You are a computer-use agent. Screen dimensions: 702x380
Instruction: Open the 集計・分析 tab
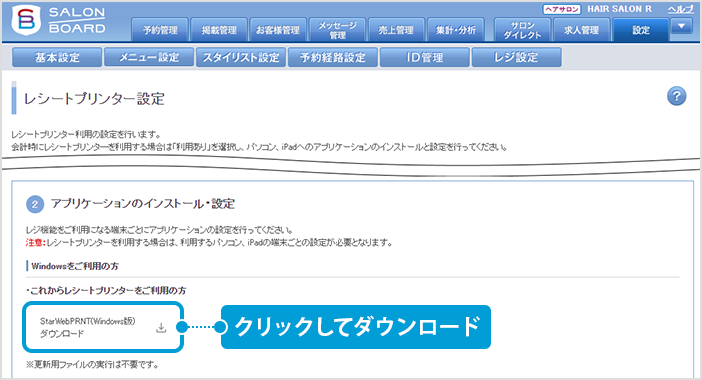point(456,30)
